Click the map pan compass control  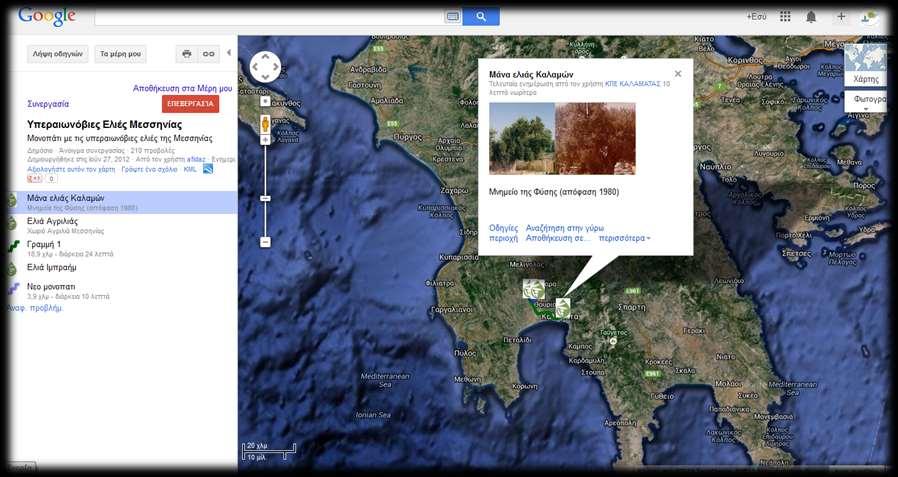(265, 67)
